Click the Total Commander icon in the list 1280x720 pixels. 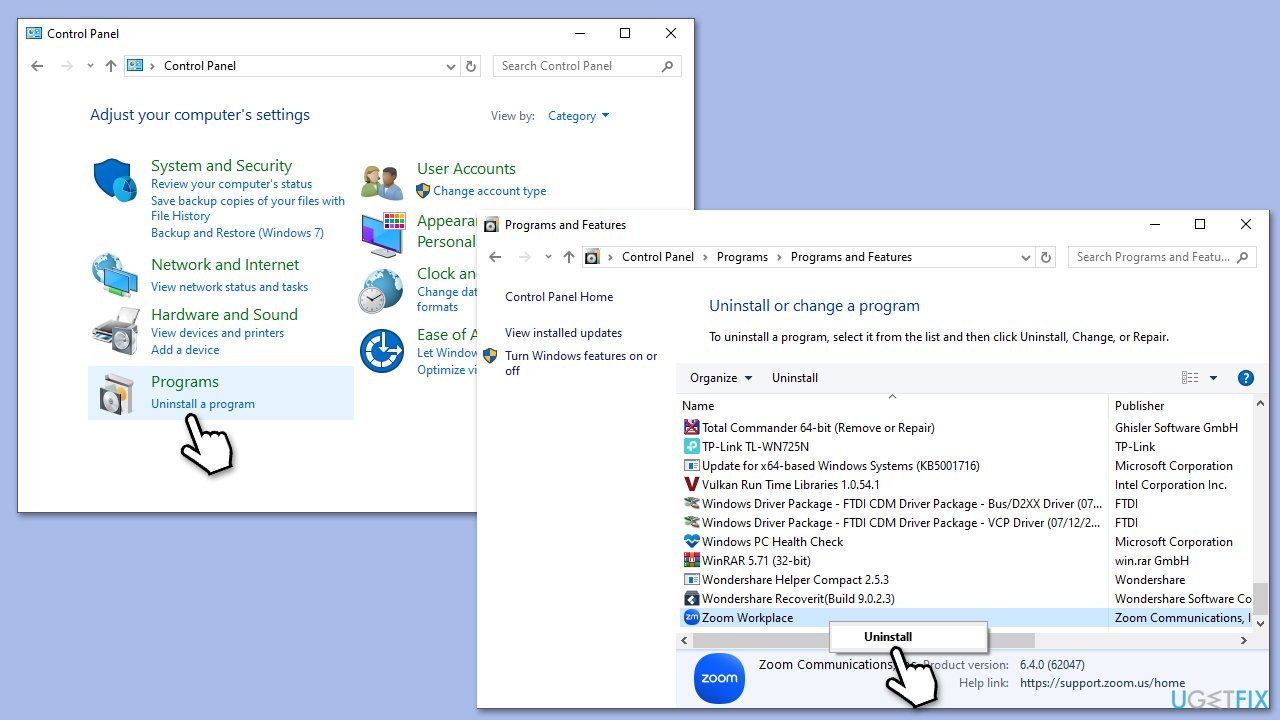pos(691,427)
